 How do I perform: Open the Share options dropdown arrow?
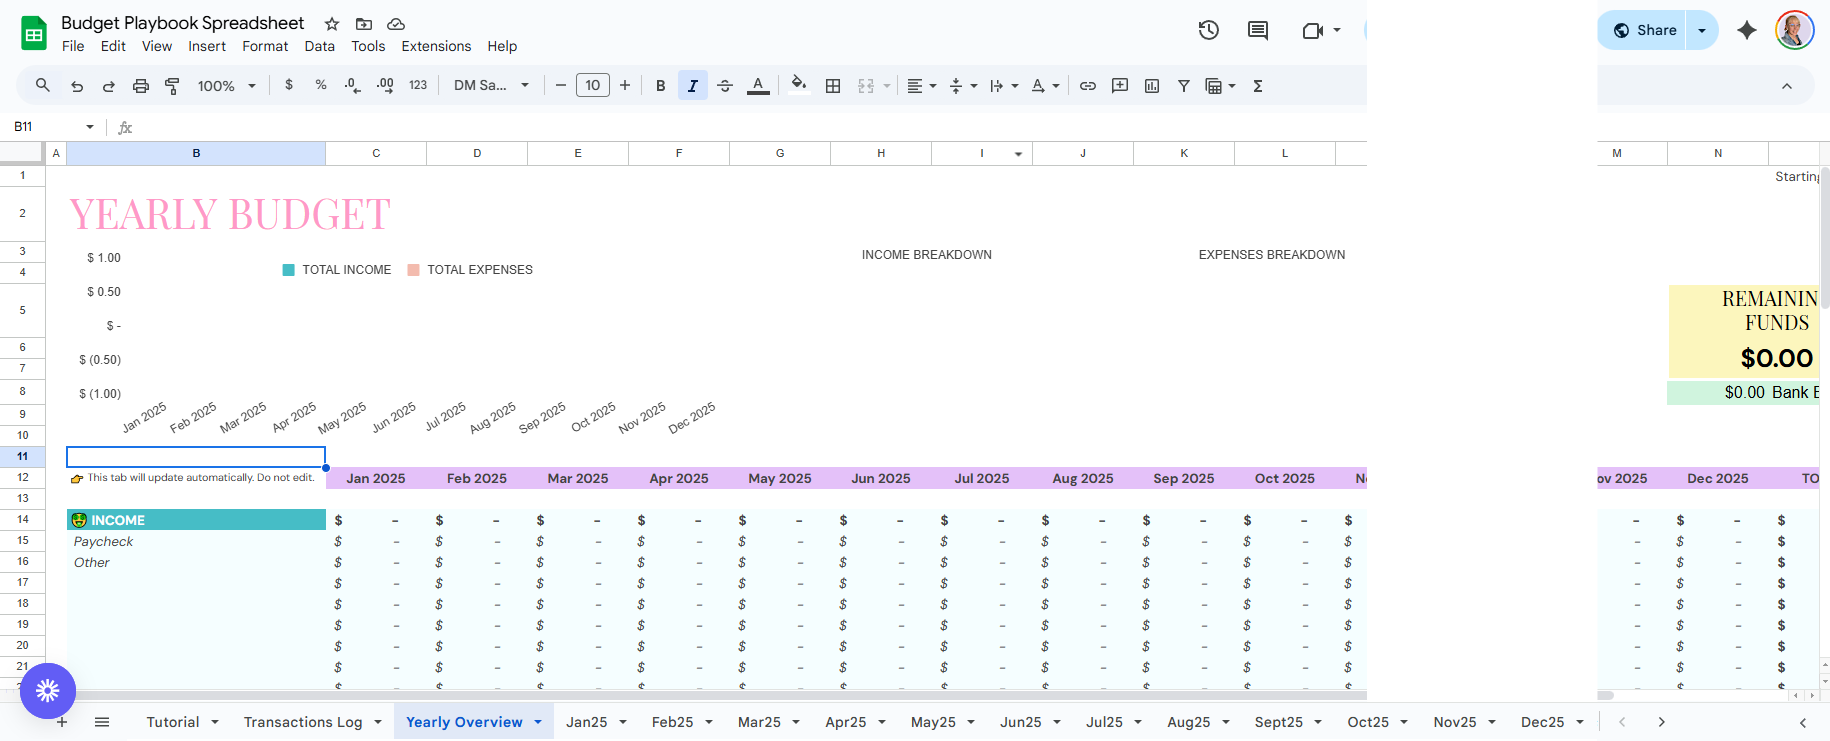click(x=1702, y=30)
